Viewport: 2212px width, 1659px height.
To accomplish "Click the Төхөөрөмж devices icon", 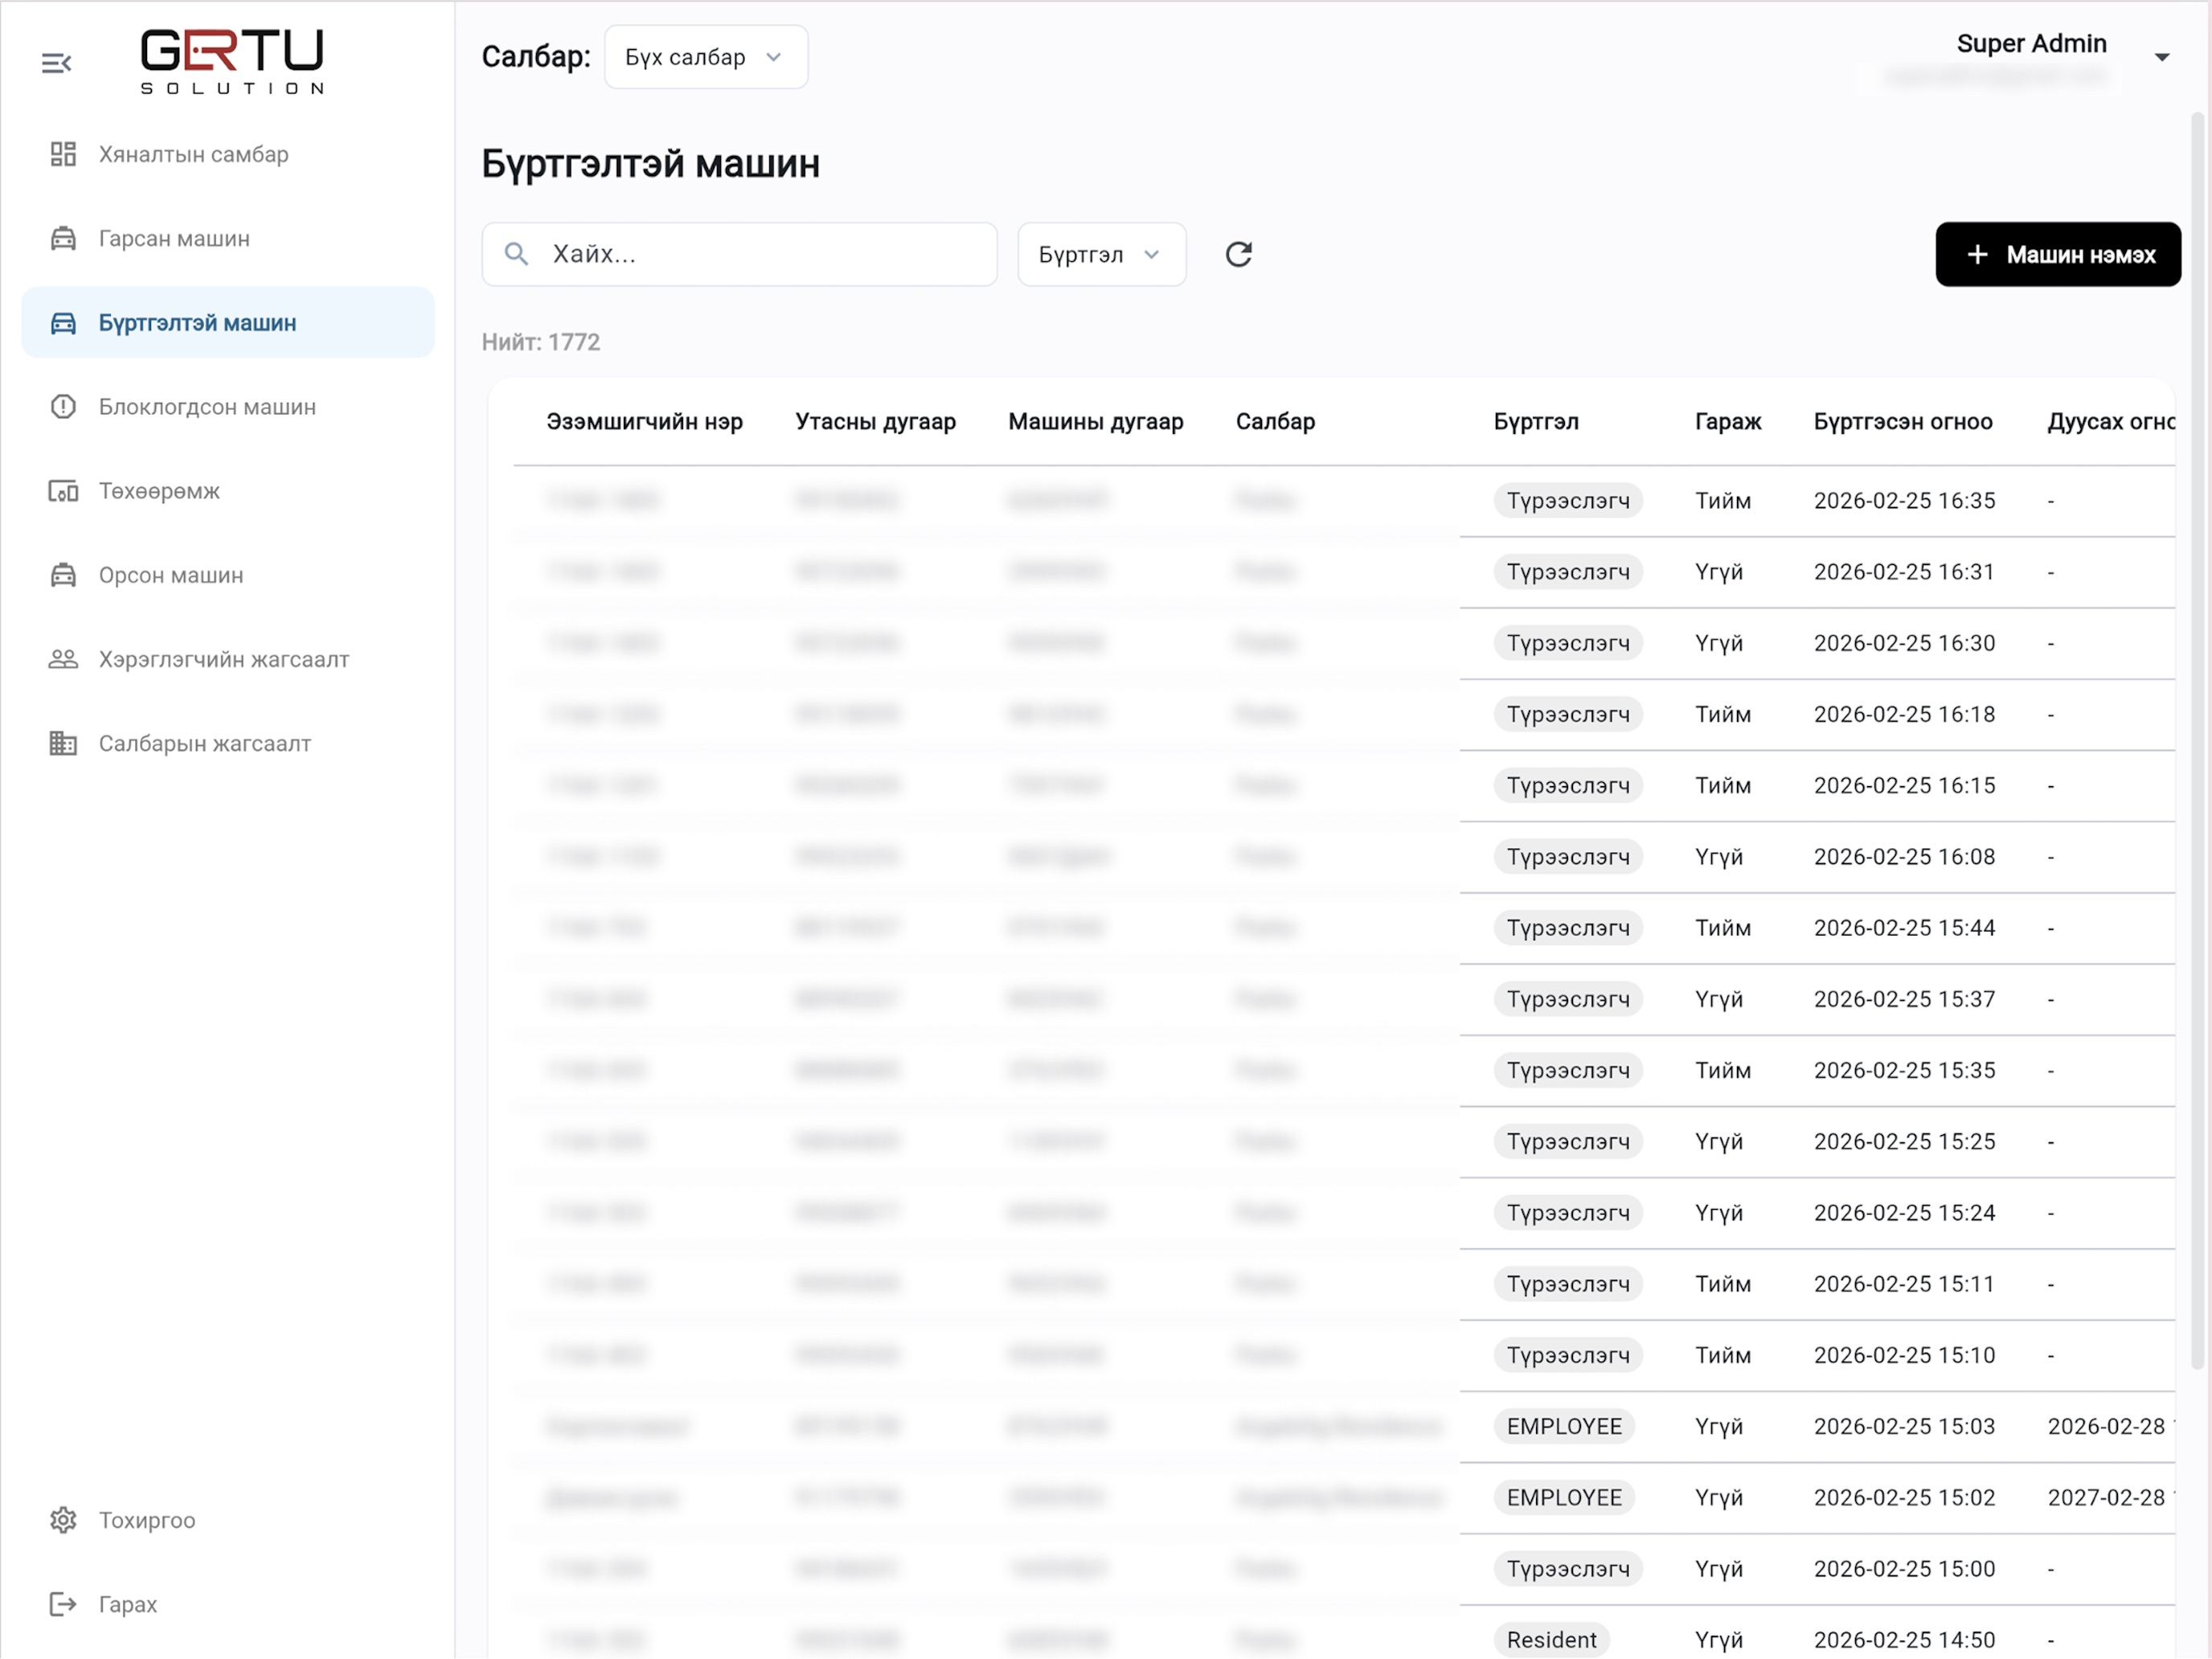I will (x=63, y=490).
